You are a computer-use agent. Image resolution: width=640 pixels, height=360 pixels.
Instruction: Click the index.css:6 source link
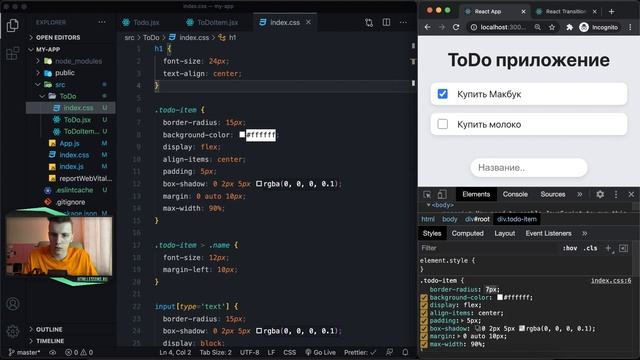coord(611,281)
